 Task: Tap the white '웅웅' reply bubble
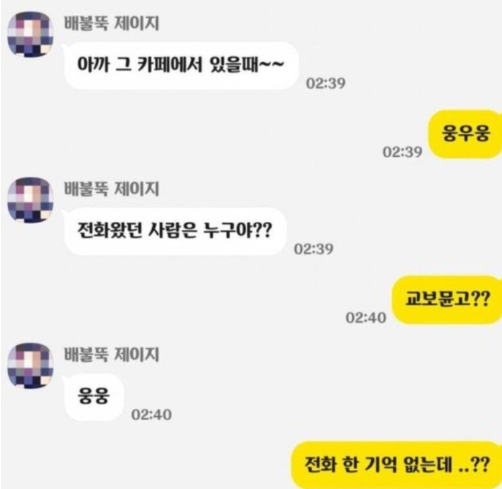(93, 397)
